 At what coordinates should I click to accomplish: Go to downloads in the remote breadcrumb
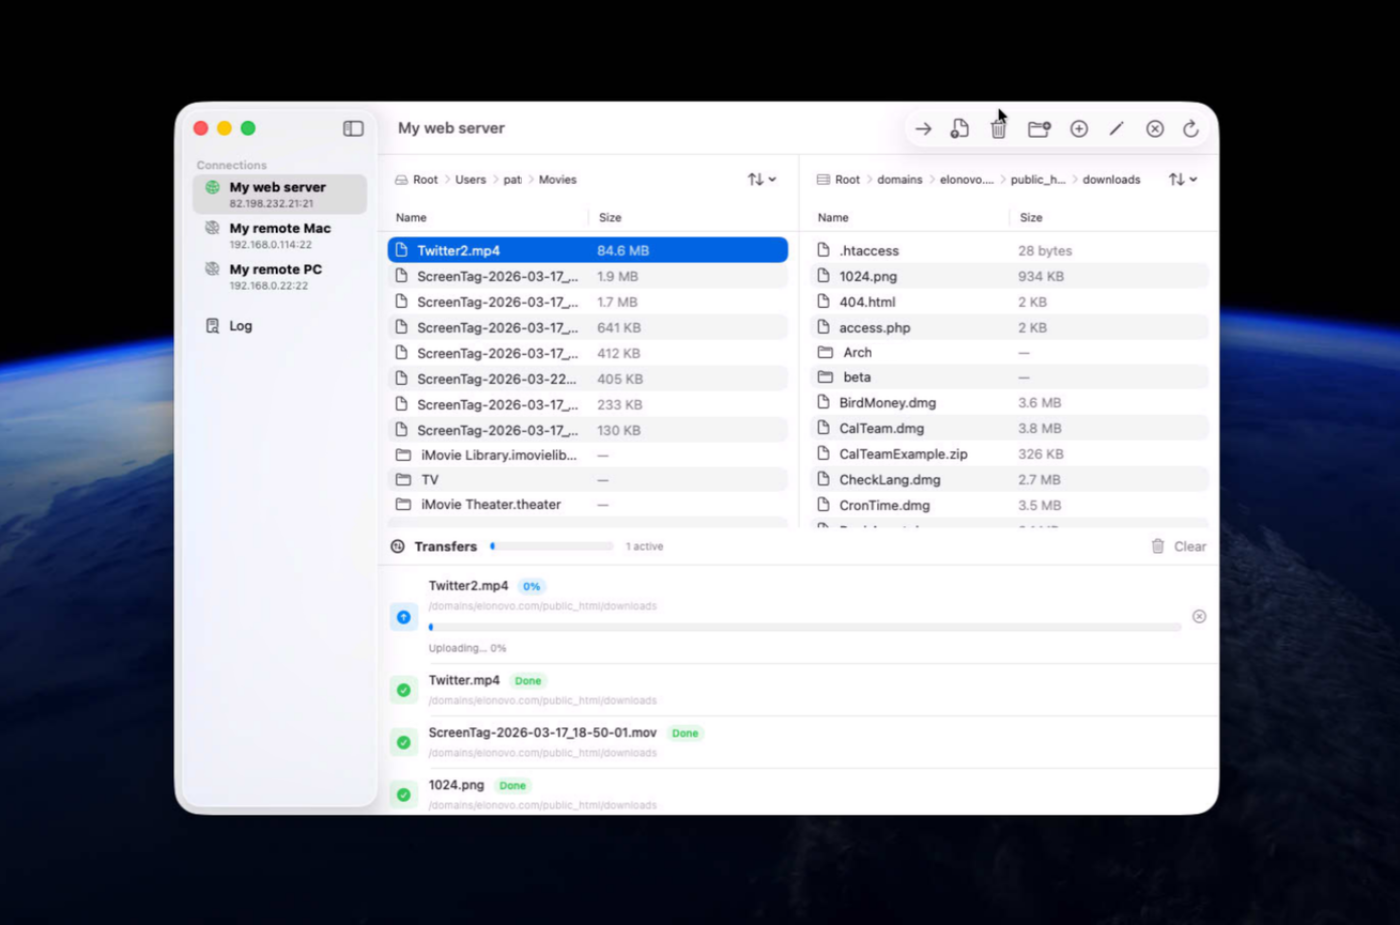(1112, 180)
